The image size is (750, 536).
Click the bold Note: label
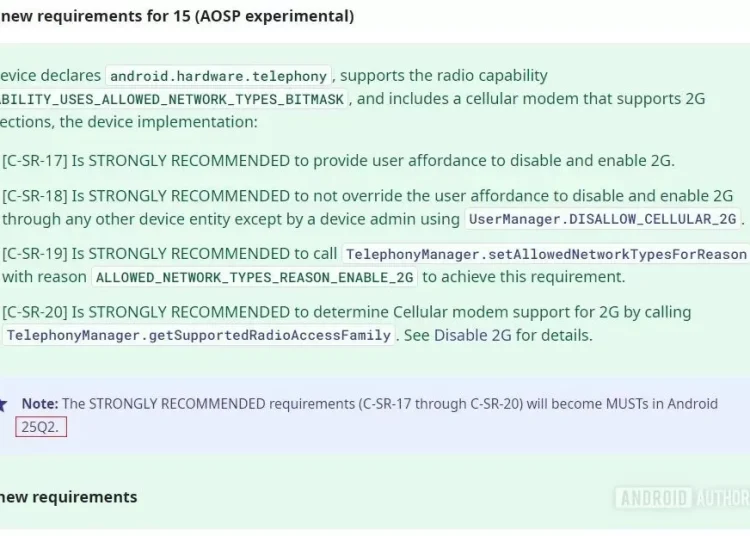(40, 404)
